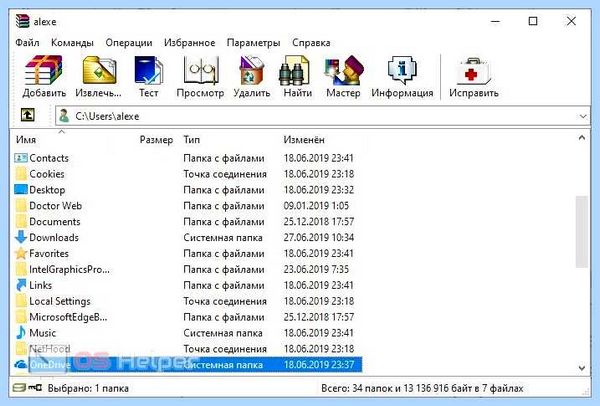
Task: Maximize the alexe WinRAR window
Action: (533, 21)
